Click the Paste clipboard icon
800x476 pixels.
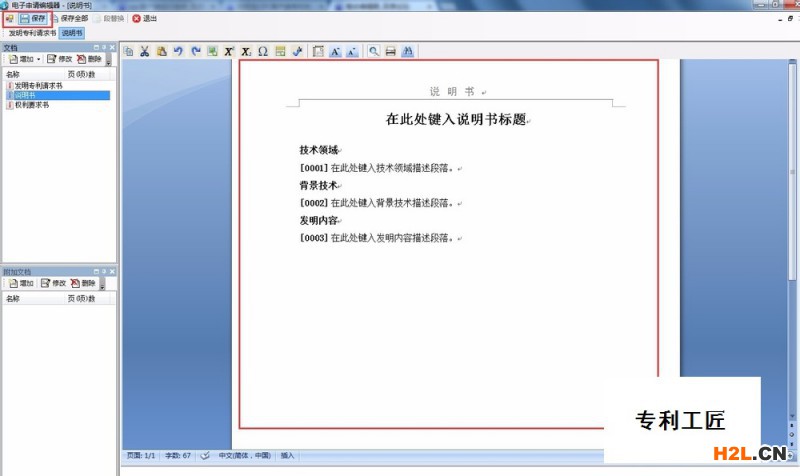(161, 51)
